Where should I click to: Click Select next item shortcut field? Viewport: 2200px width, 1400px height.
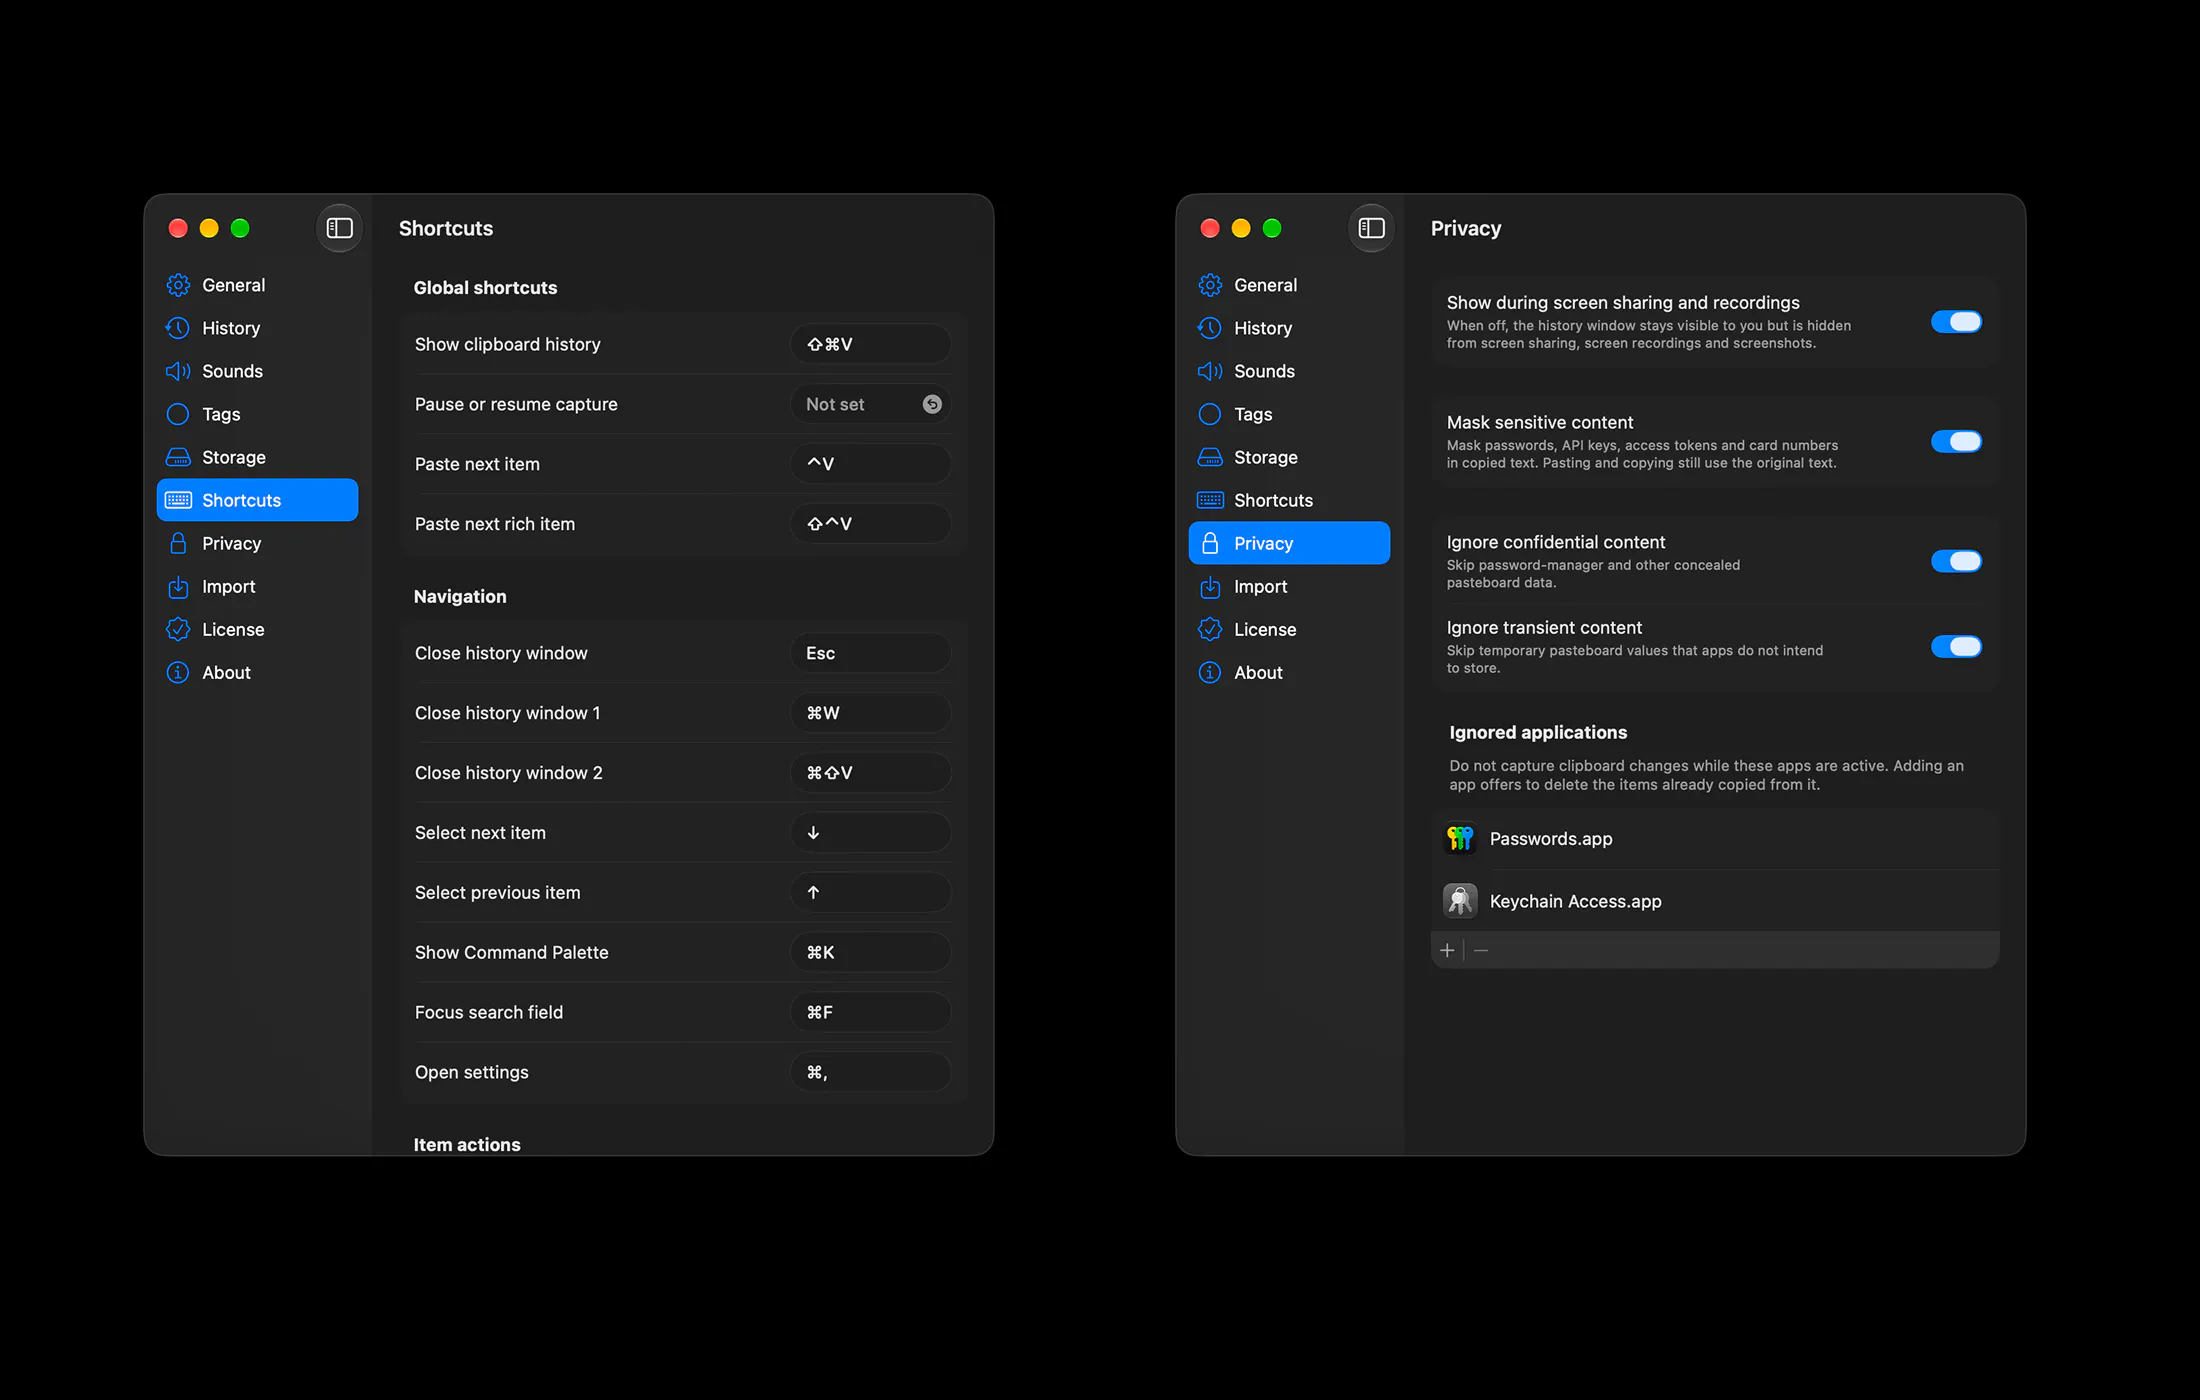pos(870,833)
